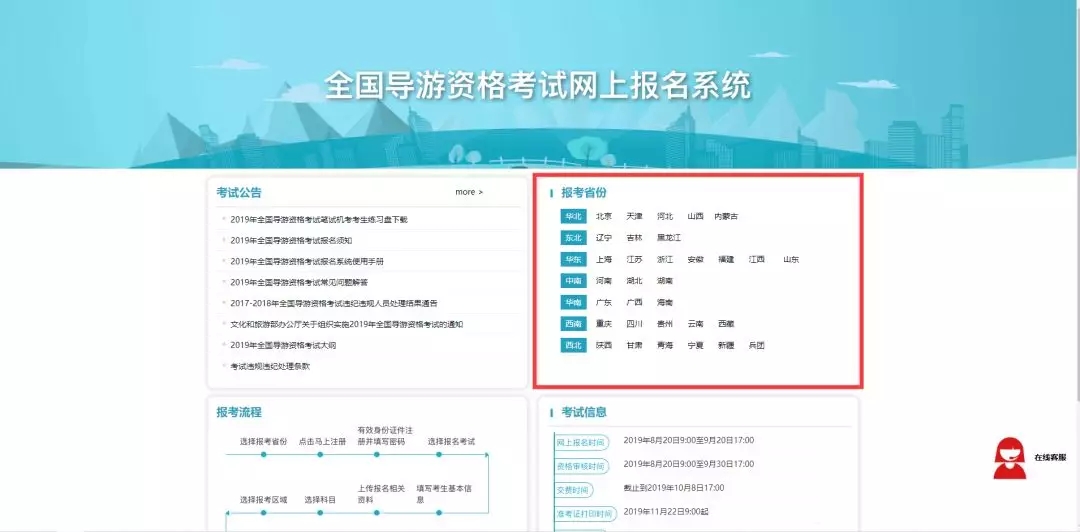Click the 选择报名考试 flow step

(451, 442)
